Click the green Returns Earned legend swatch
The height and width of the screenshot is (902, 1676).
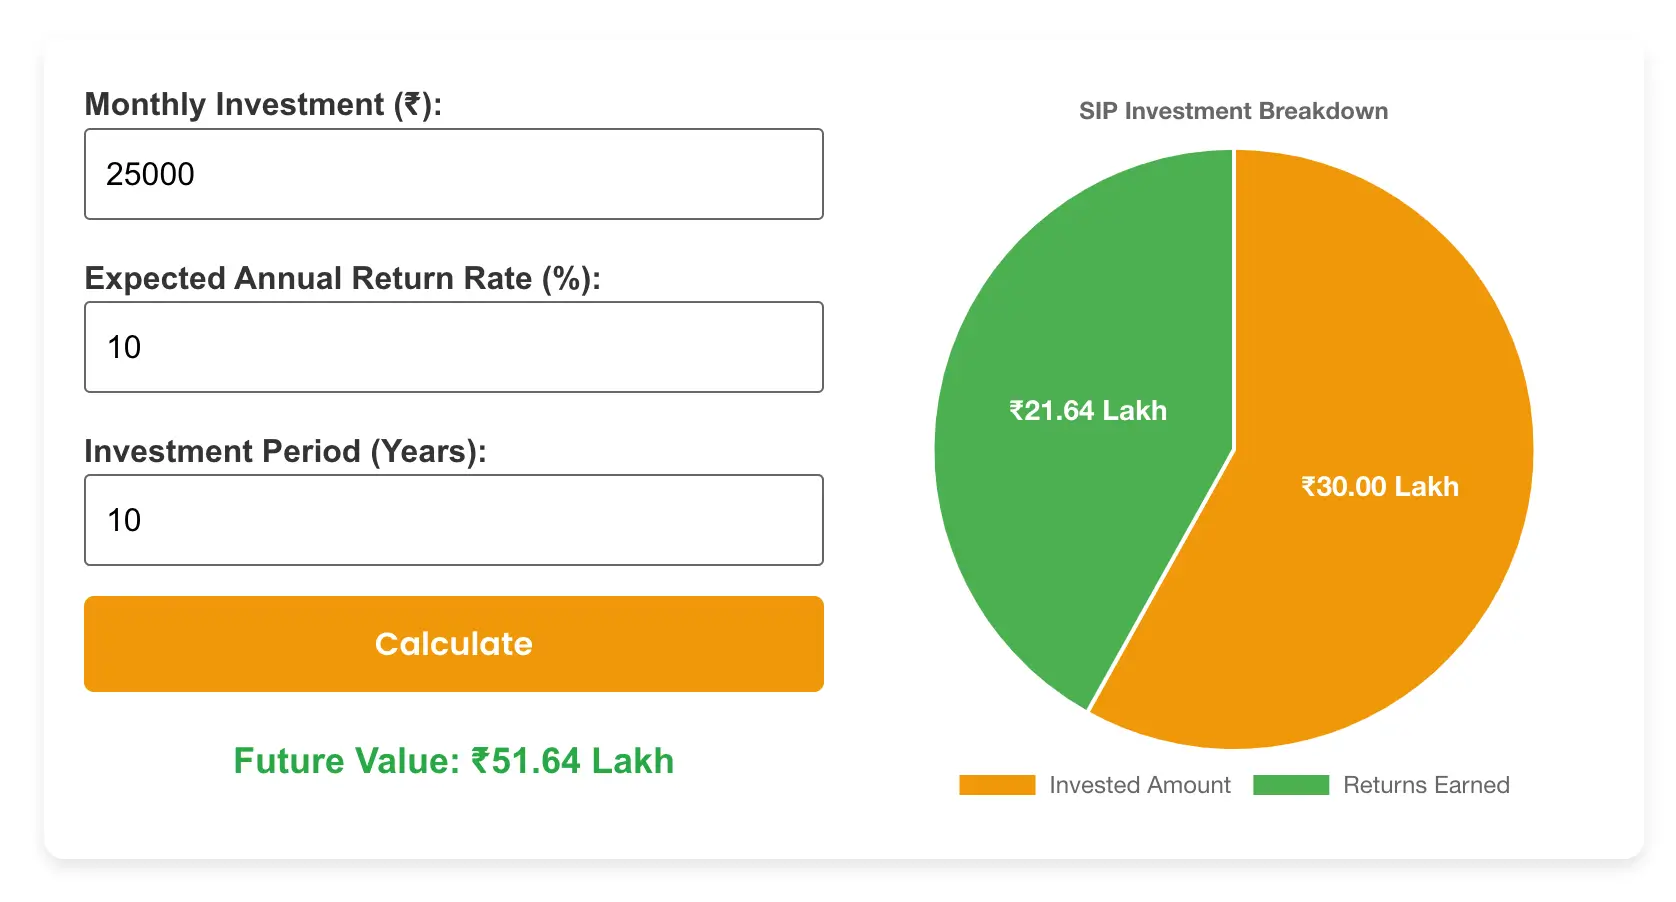pos(1291,784)
